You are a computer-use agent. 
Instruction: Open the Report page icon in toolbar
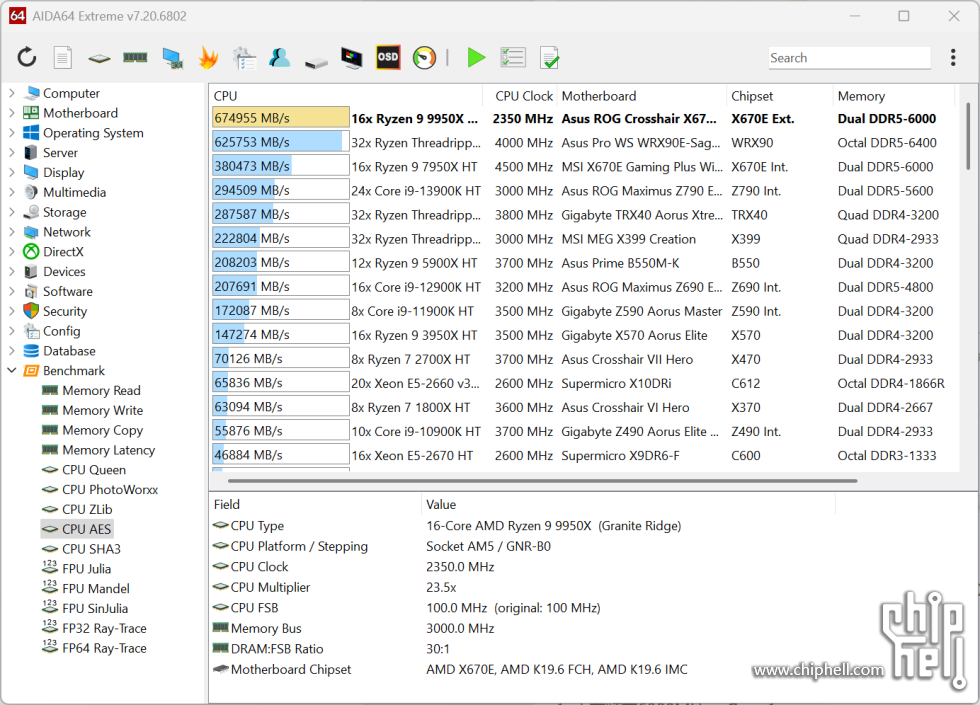62,58
